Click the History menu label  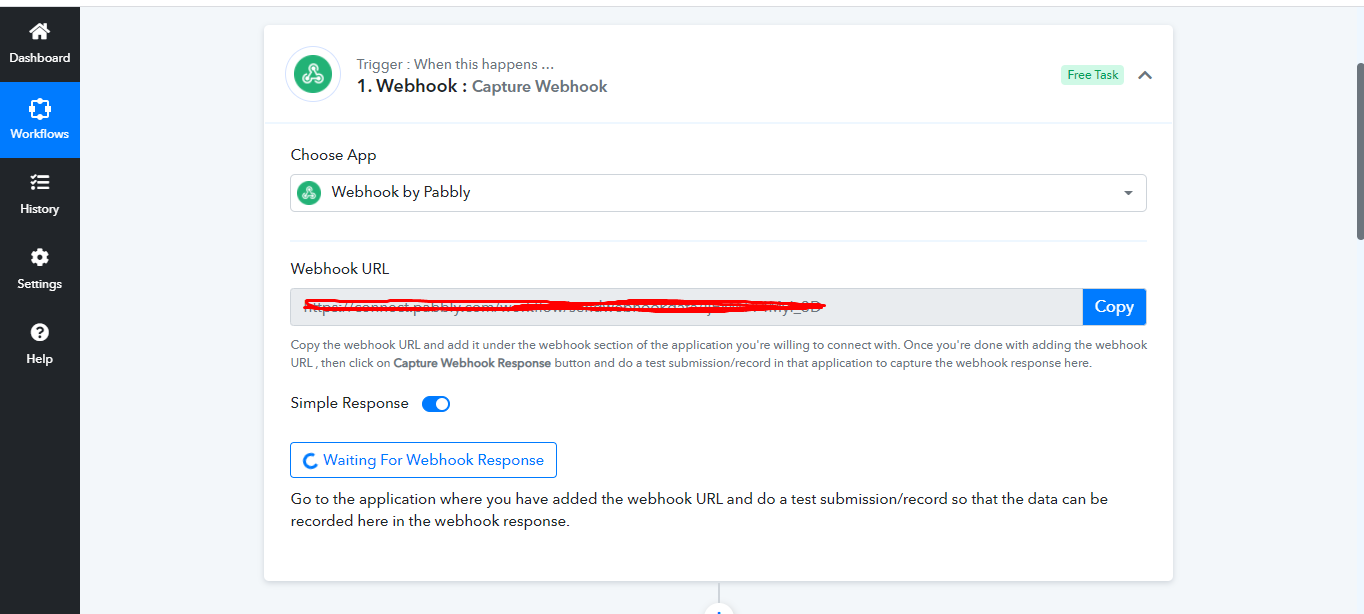point(40,209)
